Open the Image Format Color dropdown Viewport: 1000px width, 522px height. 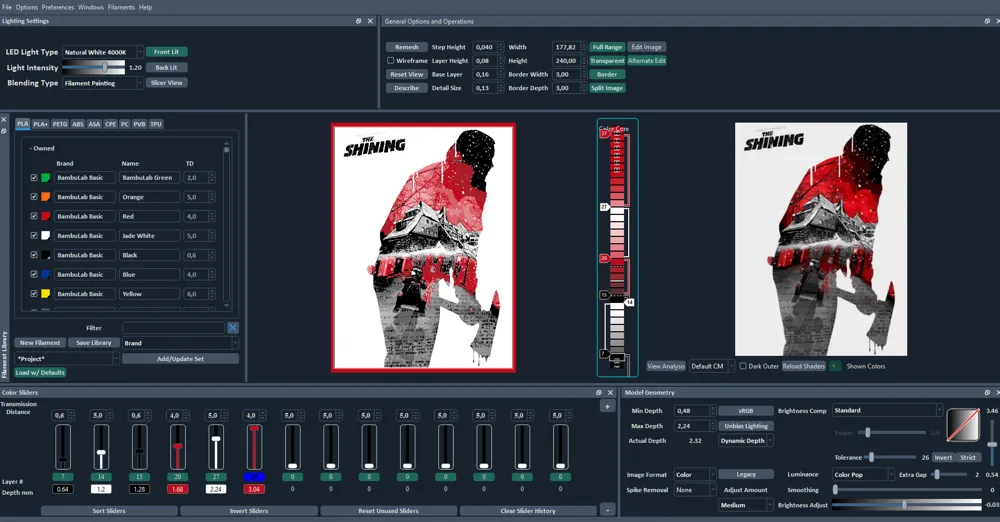click(x=695, y=475)
